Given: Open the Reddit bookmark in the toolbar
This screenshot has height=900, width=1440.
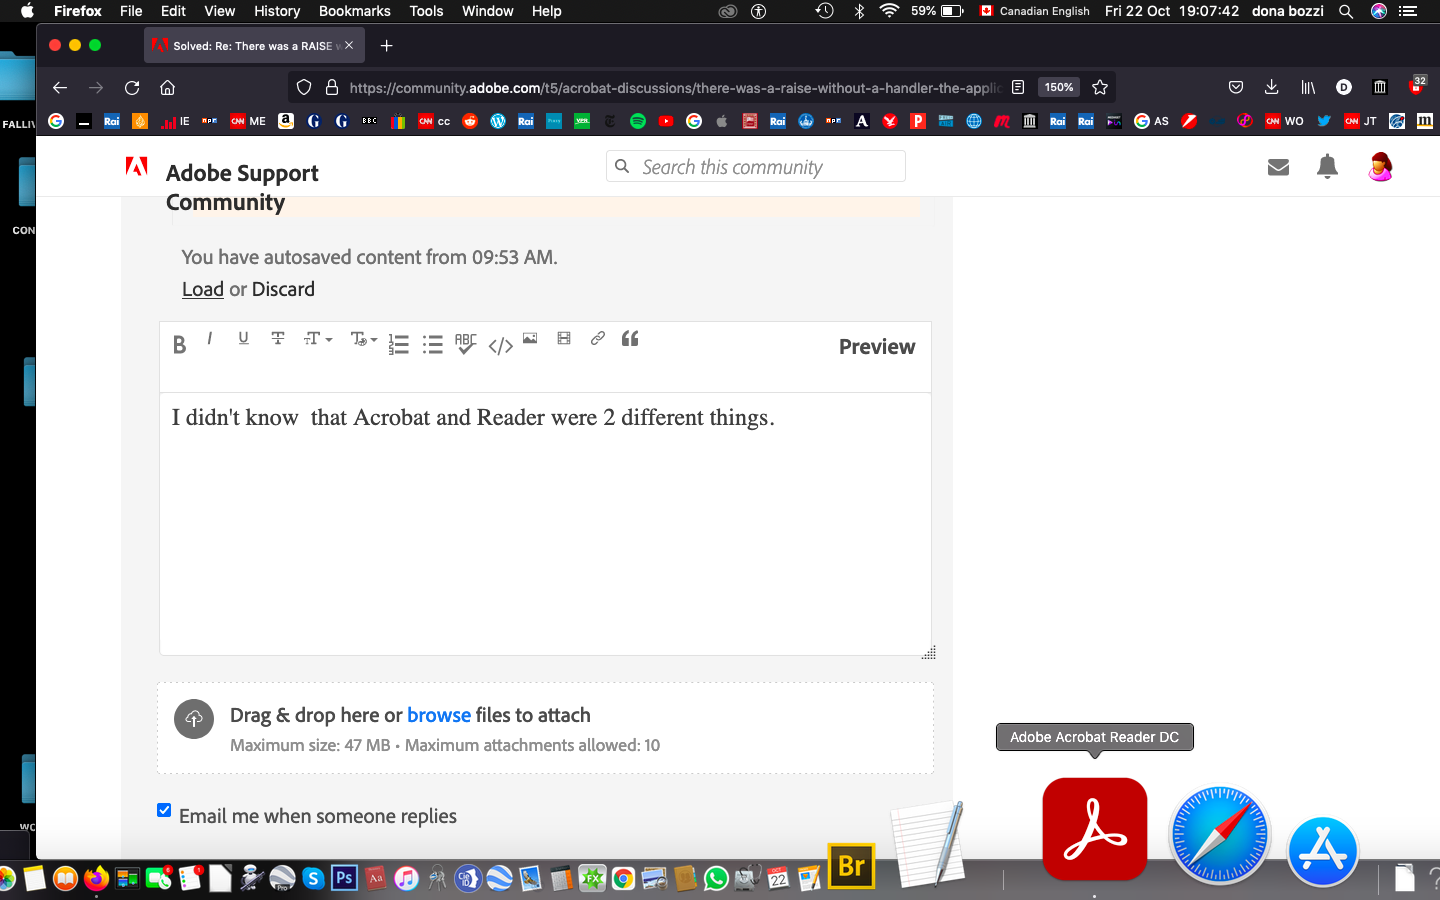Looking at the screenshot, I should coord(470,121).
